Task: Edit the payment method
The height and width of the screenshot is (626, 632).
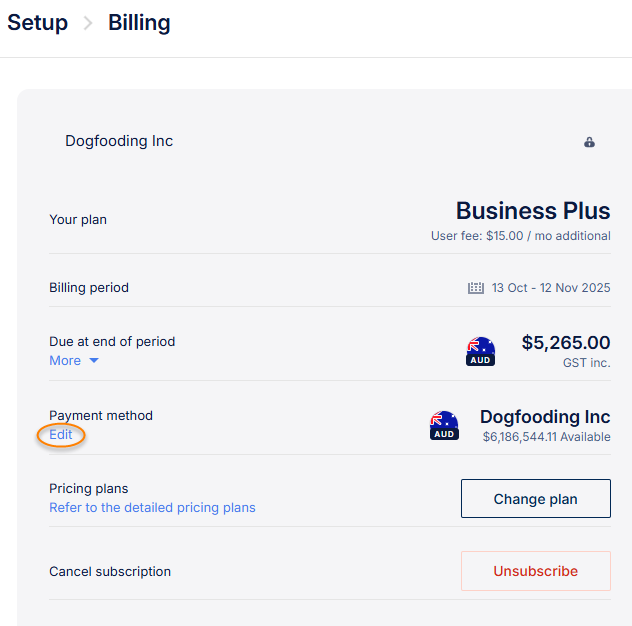Action: coord(61,435)
